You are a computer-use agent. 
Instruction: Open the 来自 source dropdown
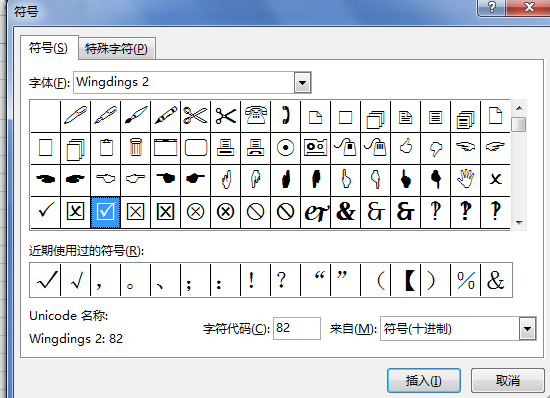tap(527, 329)
